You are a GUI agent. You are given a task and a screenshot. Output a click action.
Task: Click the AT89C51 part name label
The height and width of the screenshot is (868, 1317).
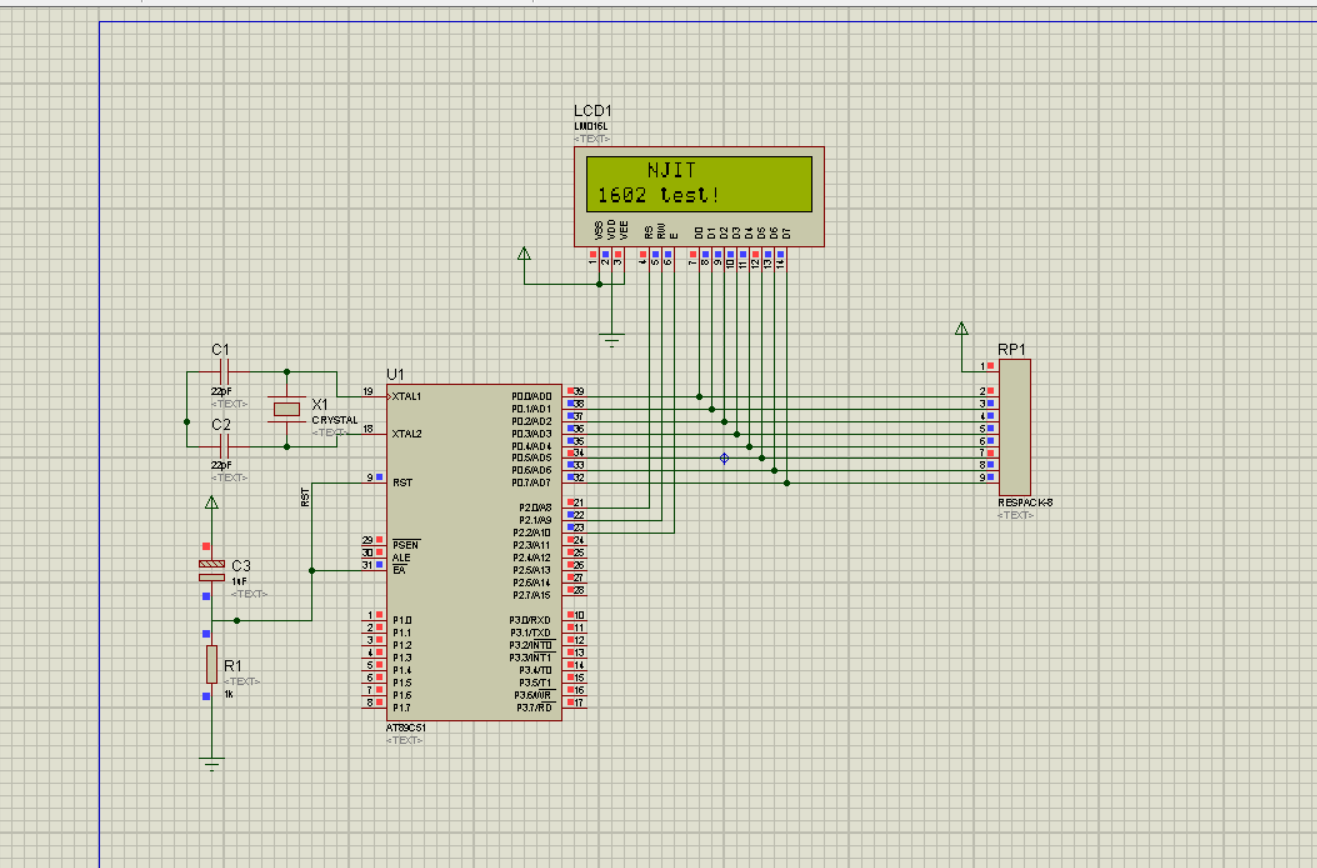[x=404, y=728]
